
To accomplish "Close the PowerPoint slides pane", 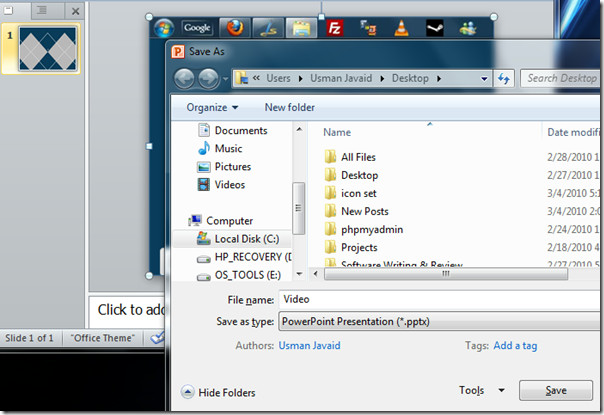I will (x=76, y=11).
